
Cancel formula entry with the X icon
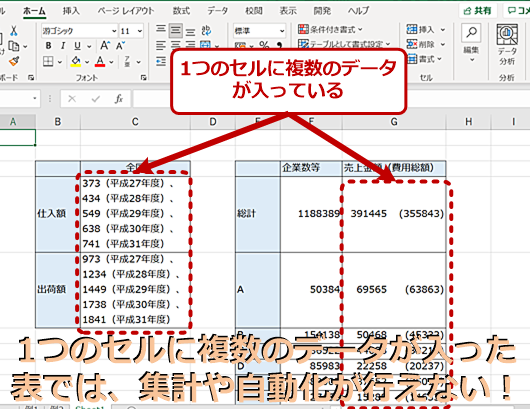[72, 99]
